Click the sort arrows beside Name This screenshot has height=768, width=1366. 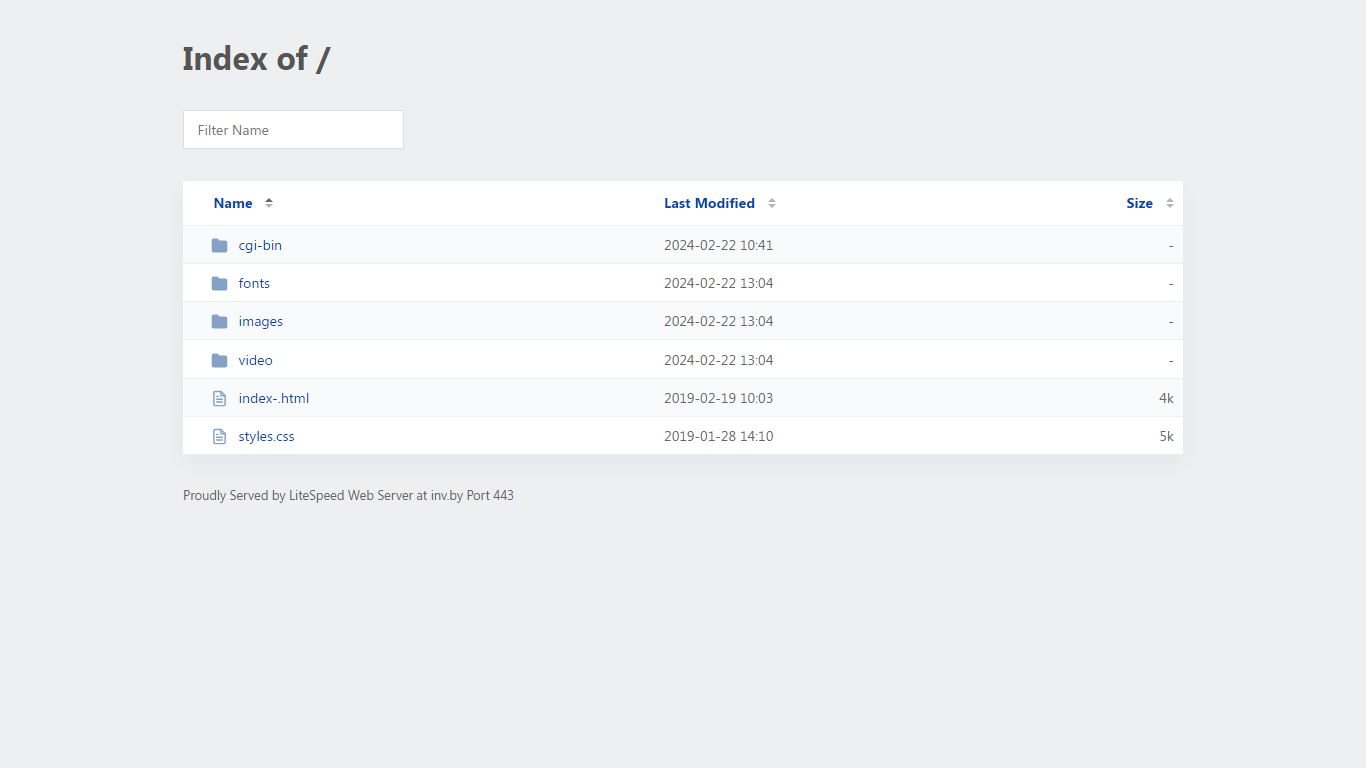tap(269, 203)
